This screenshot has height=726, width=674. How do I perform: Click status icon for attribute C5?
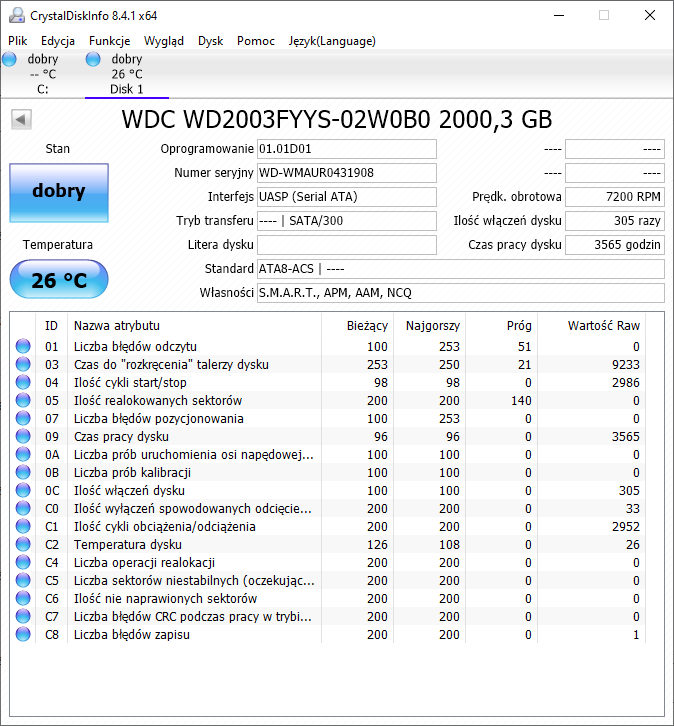pyautogui.click(x=23, y=580)
